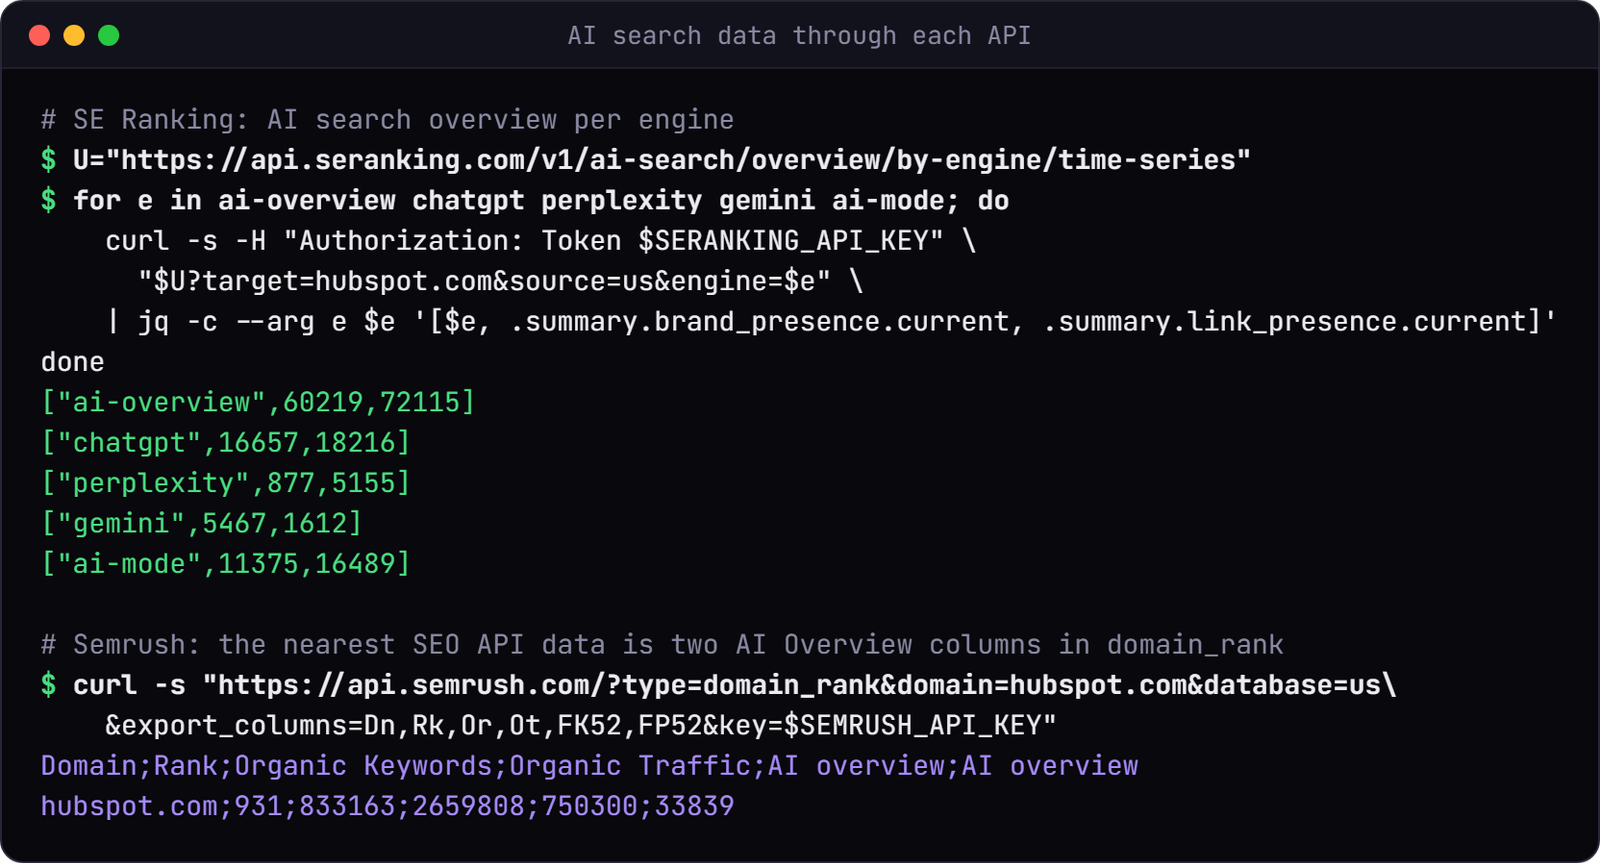1600x863 pixels.
Task: Click the curl Authorization Token header line
Action: [x=541, y=241]
